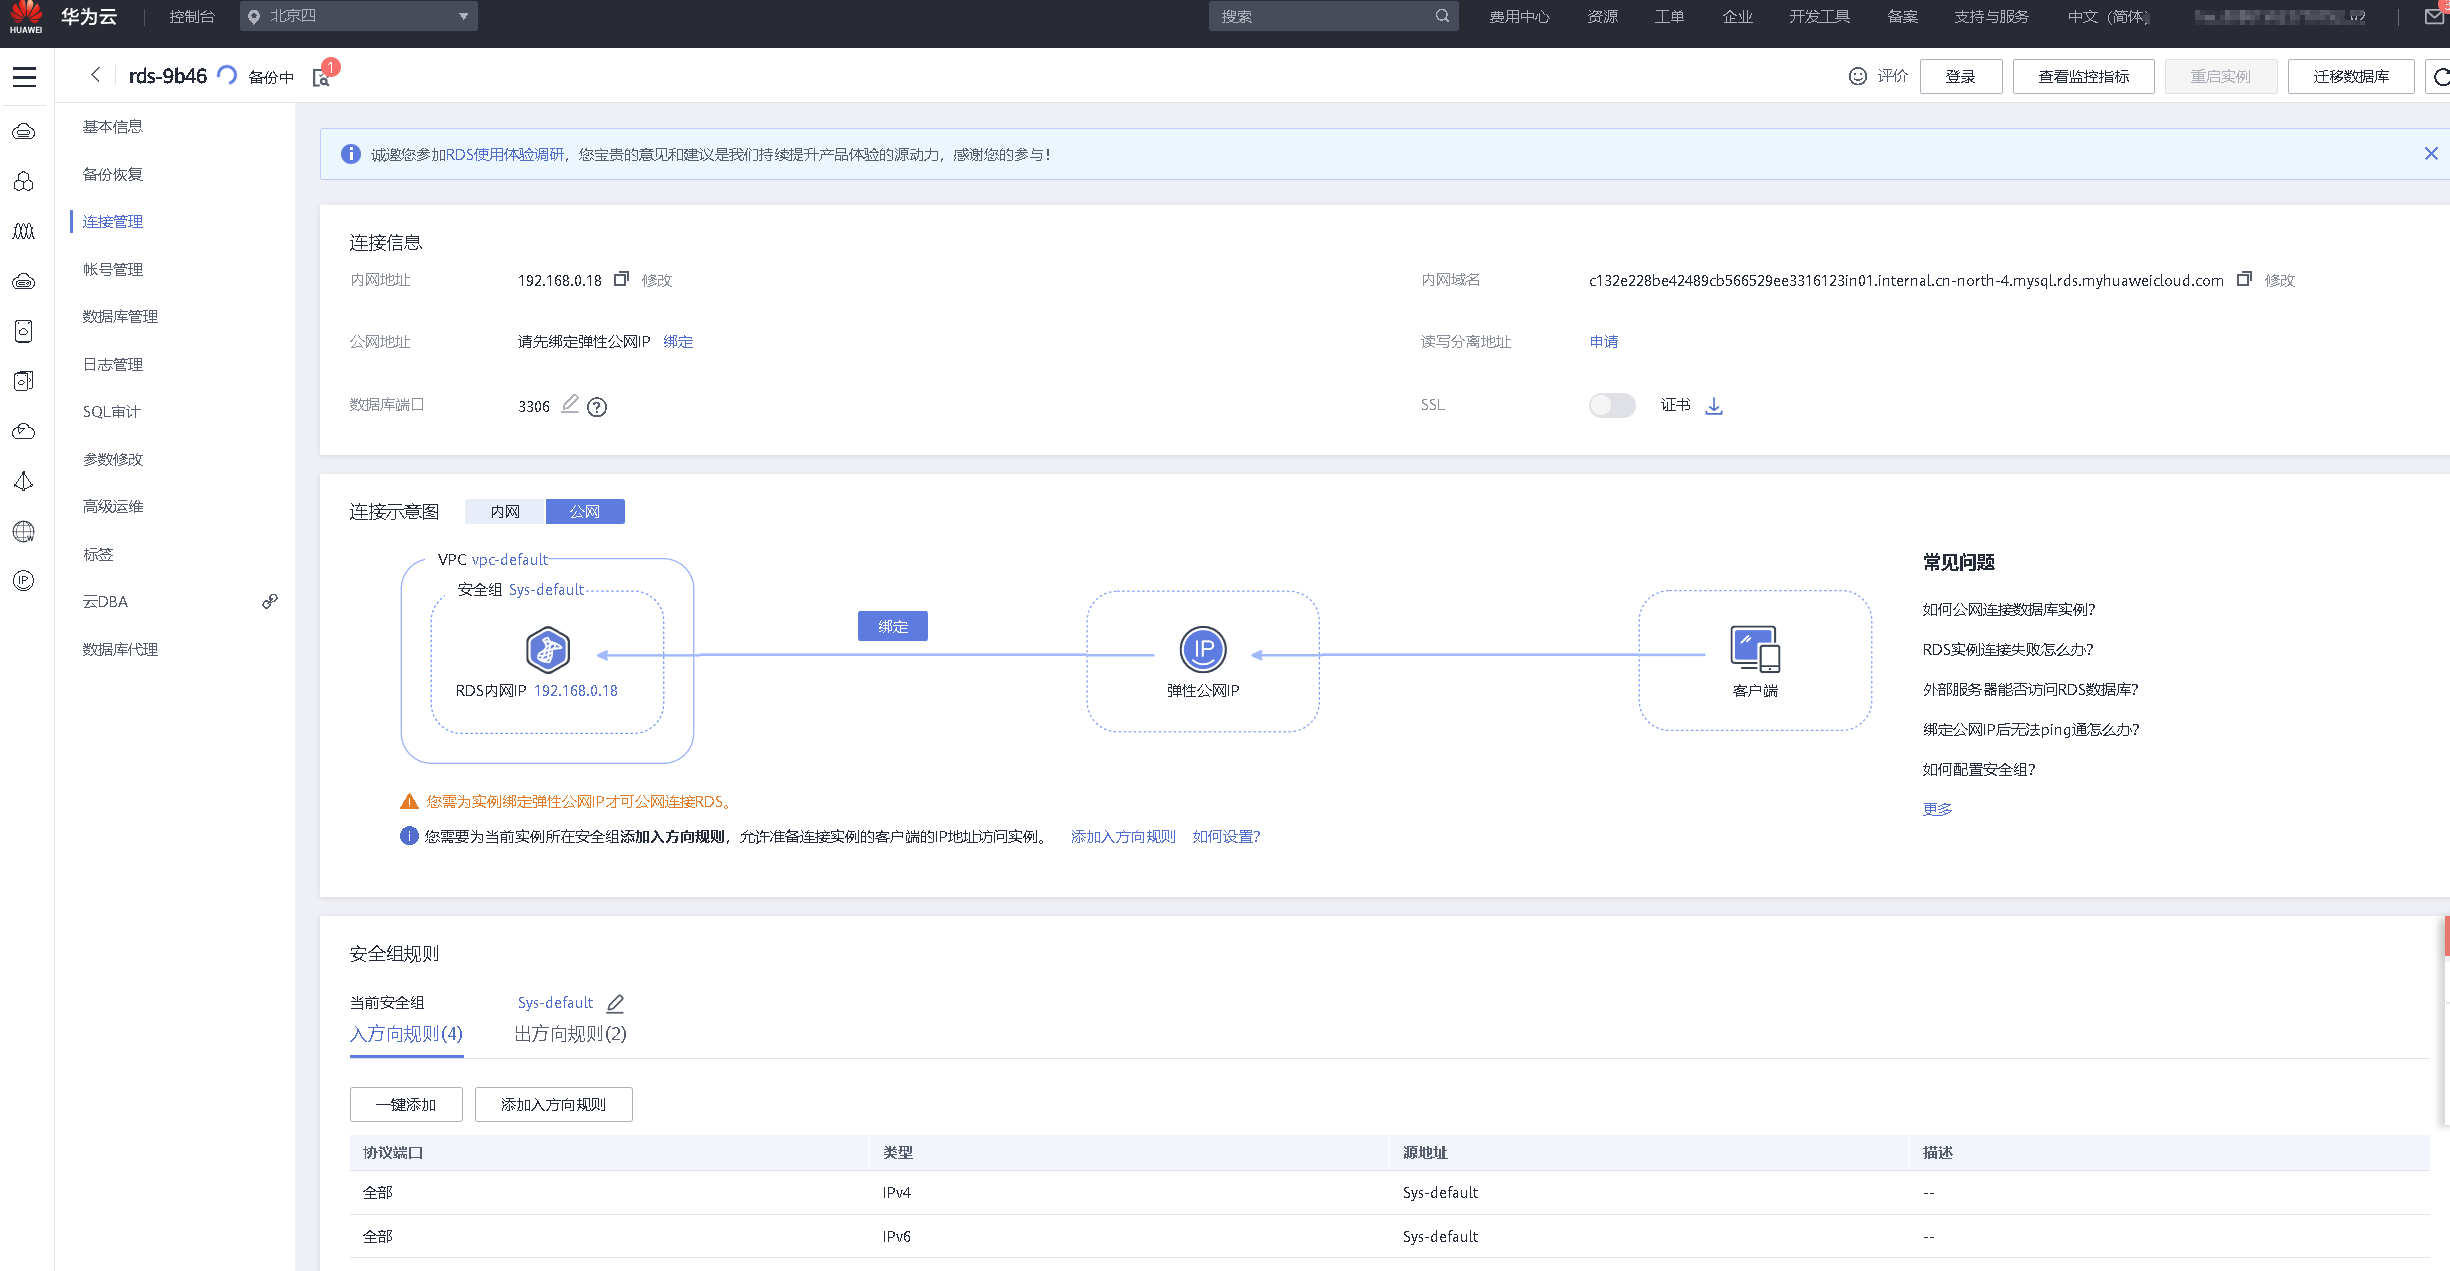Click the edit pencil next to port 3306

[x=570, y=404]
